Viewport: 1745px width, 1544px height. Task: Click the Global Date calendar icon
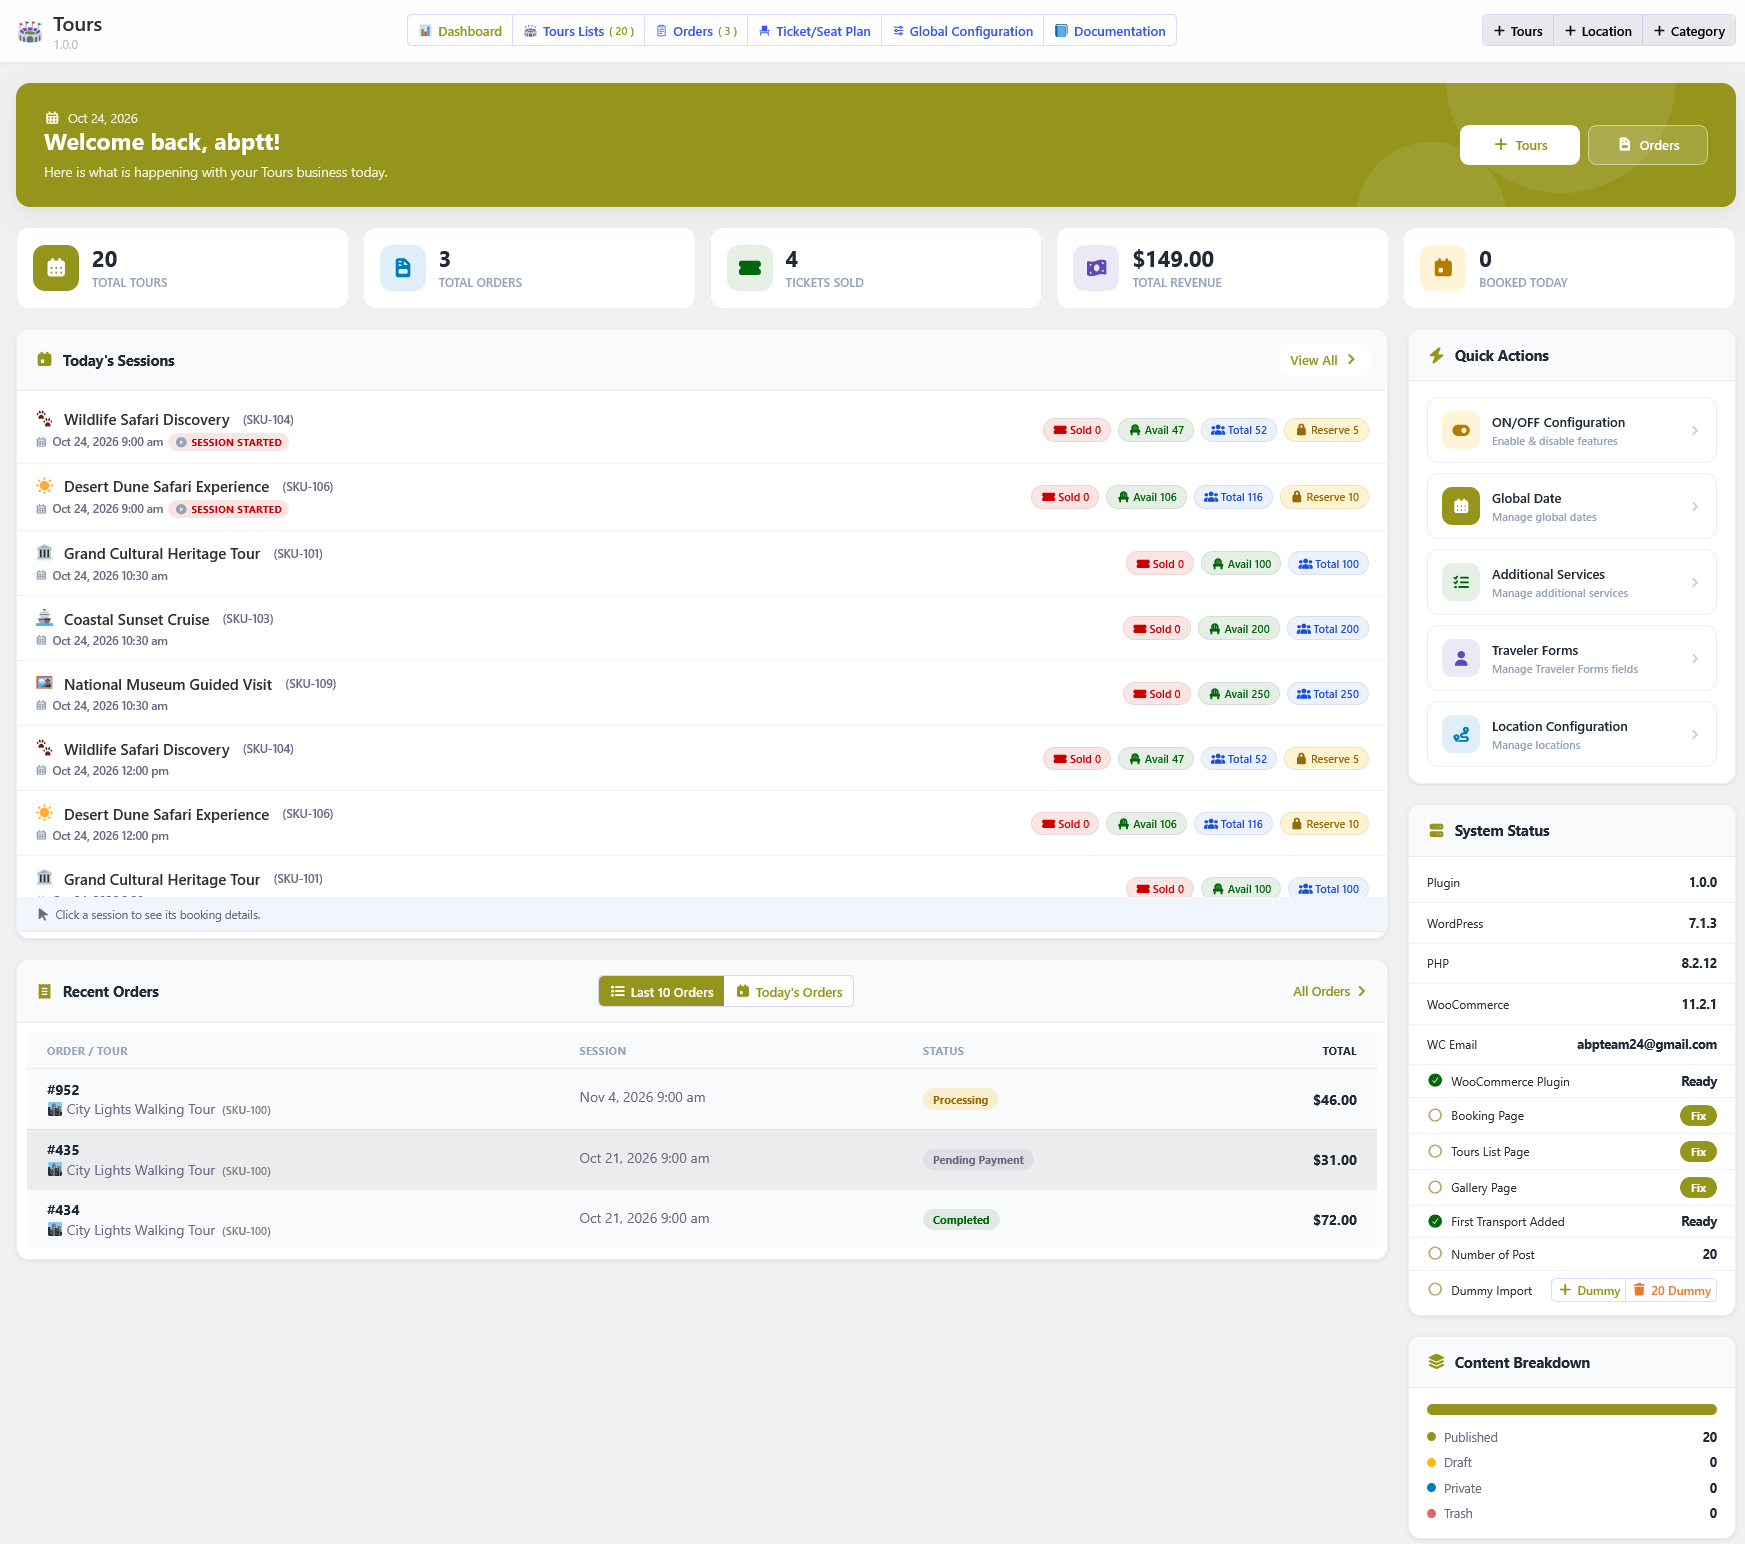[x=1461, y=506]
